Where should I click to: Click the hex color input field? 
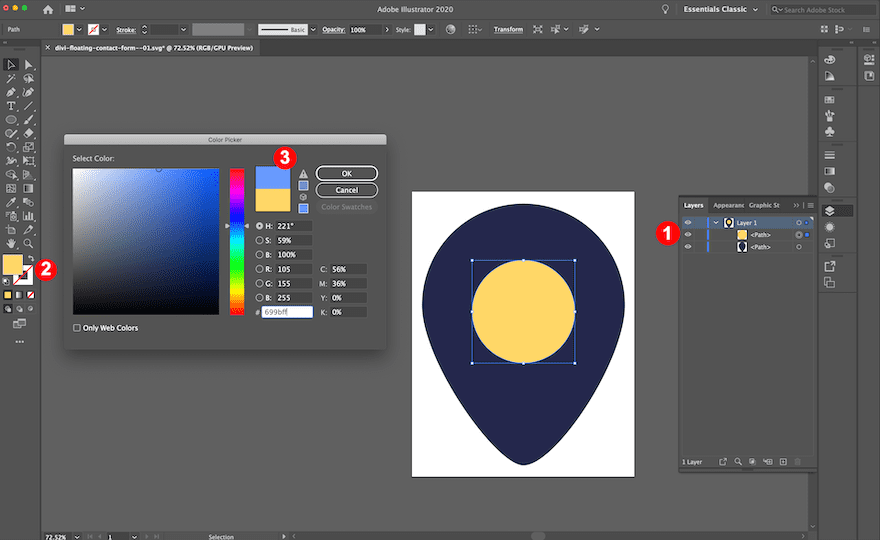point(287,312)
